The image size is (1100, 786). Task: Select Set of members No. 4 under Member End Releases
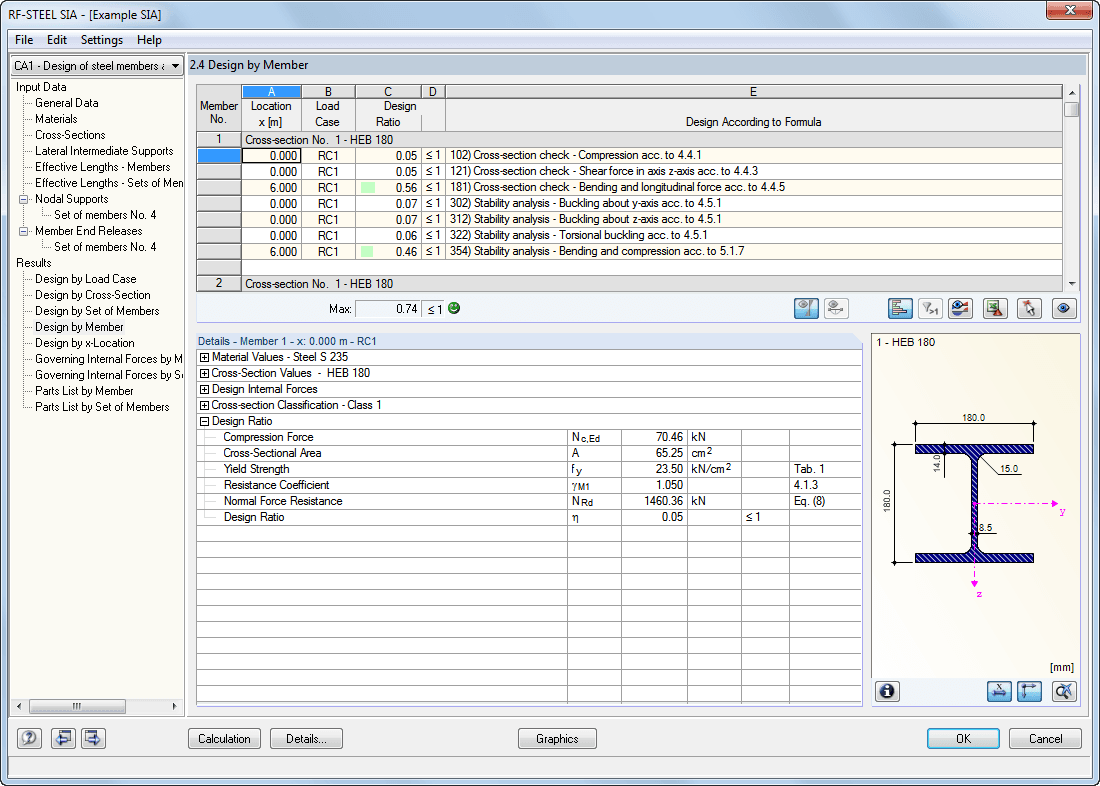(x=105, y=247)
